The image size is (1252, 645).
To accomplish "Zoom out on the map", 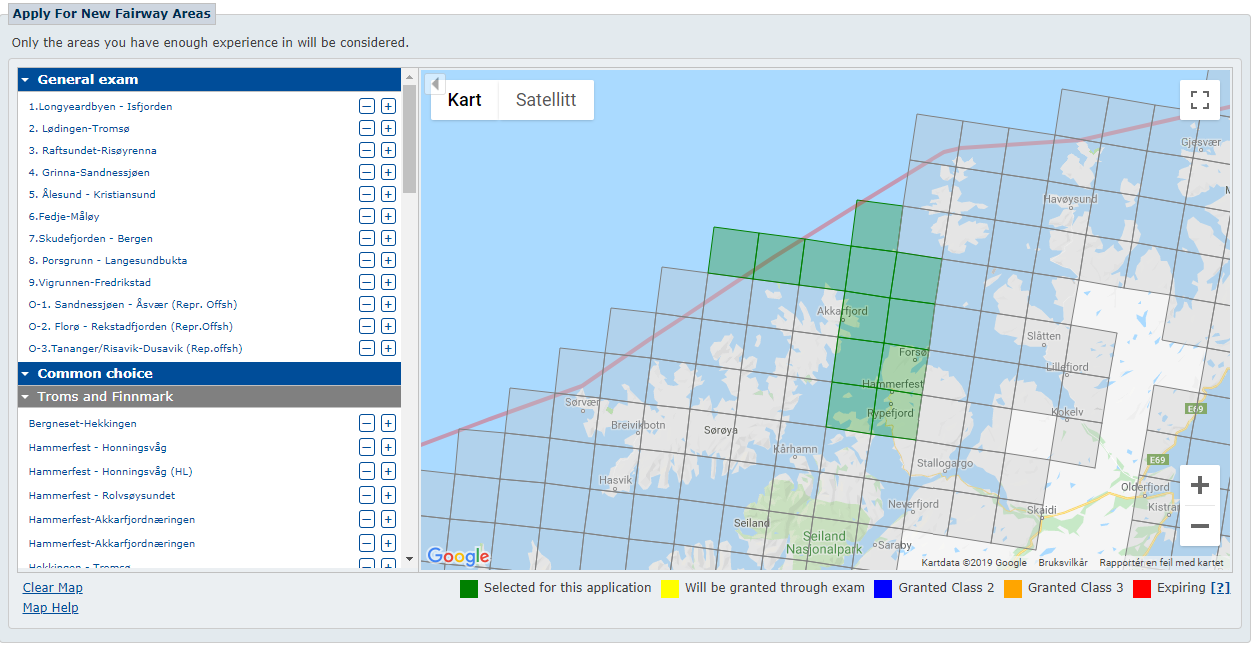I will pyautogui.click(x=1200, y=526).
